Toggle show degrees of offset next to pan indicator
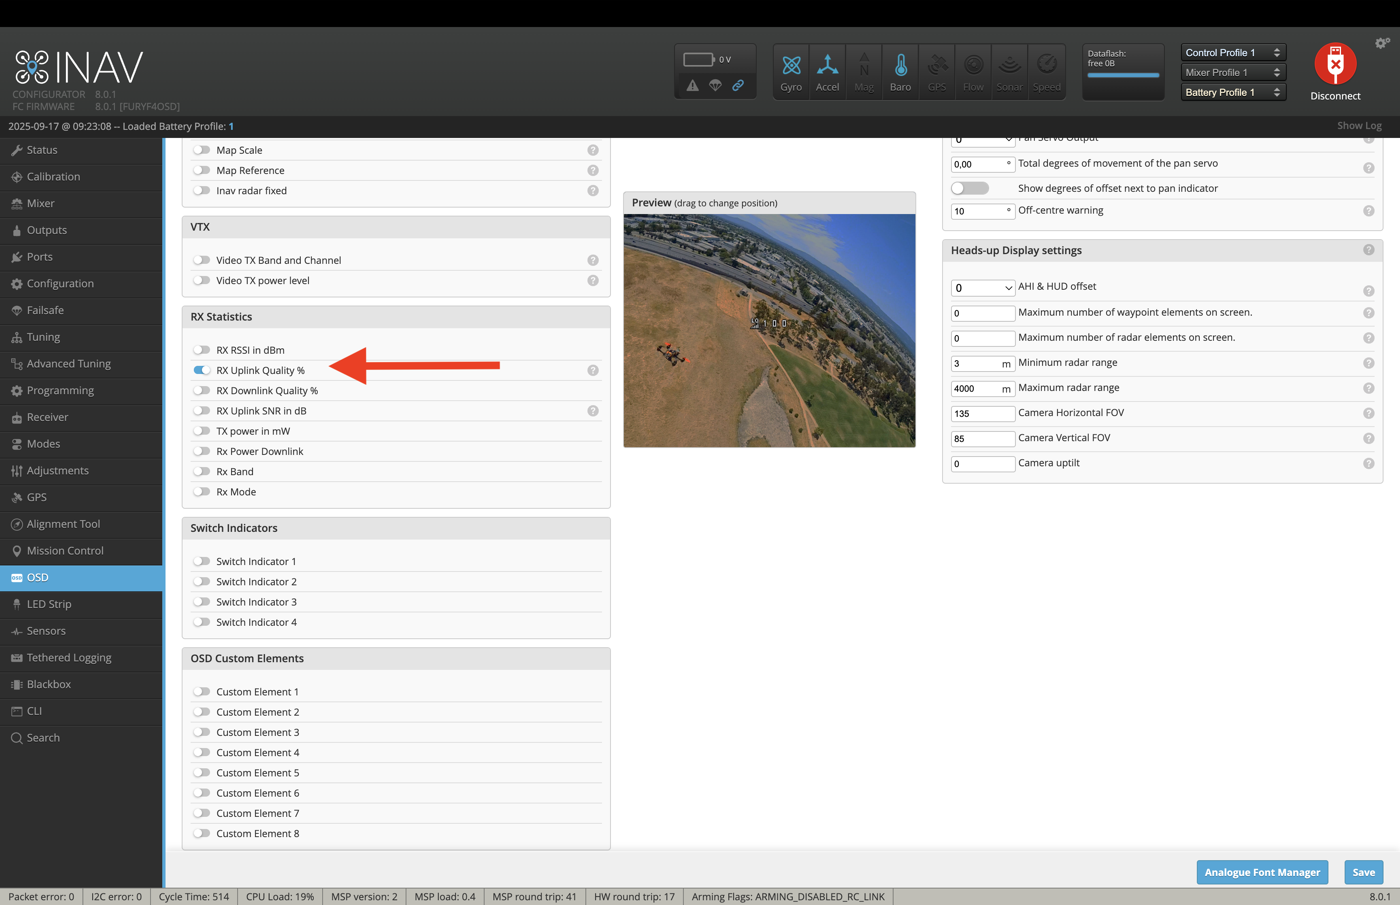Screen dimensions: 1400x905 [x=970, y=188]
